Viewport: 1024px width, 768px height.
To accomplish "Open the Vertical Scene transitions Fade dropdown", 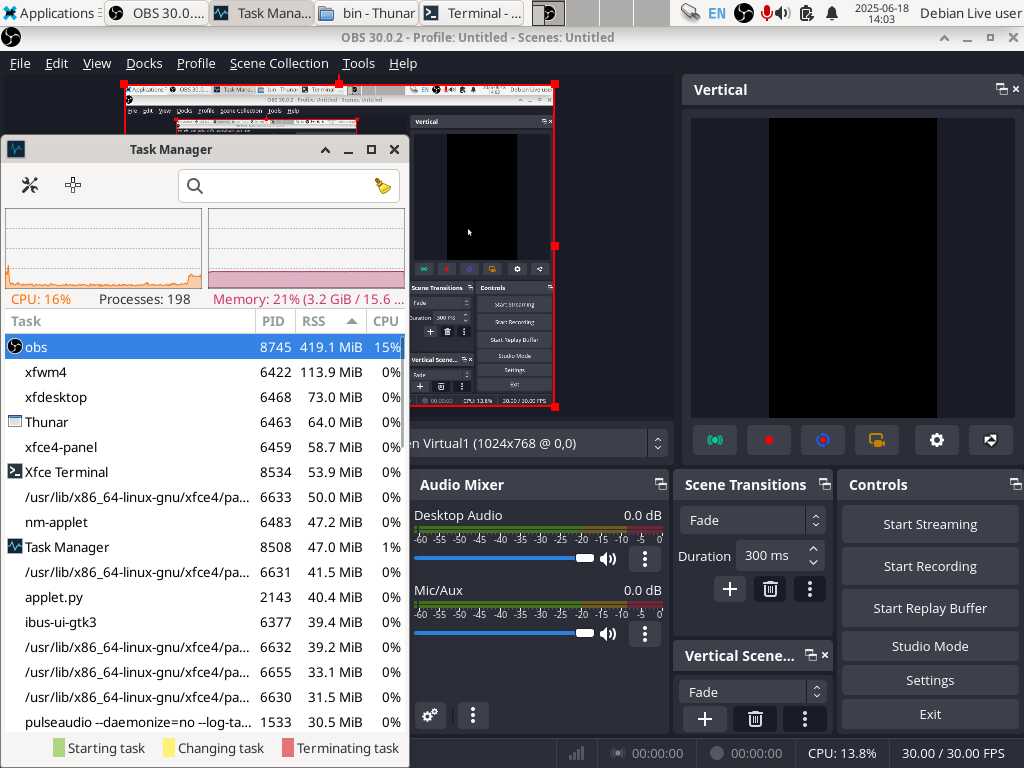I will pos(752,692).
